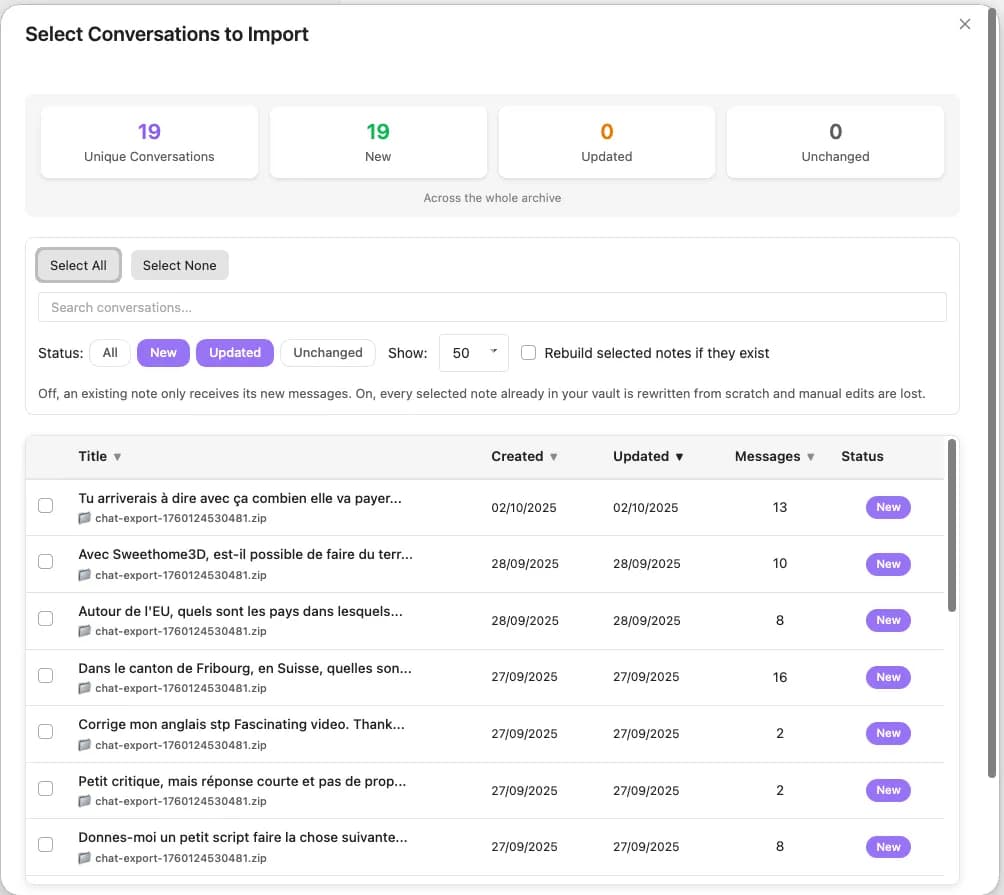Click the Unchanged 0 summary card
Viewport: 1004px width, 895px height.
click(835, 142)
